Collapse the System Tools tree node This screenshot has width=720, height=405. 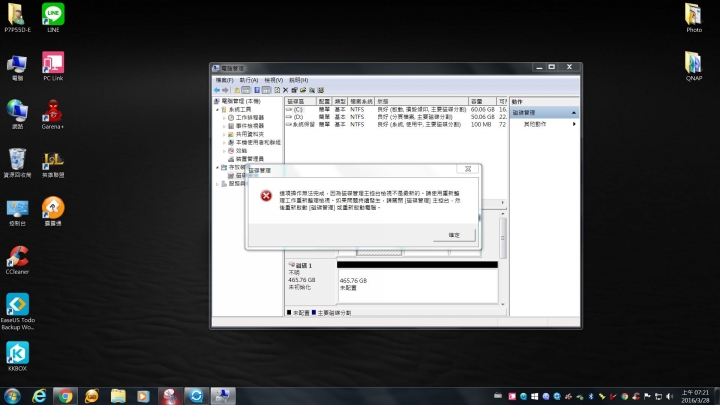click(218, 110)
